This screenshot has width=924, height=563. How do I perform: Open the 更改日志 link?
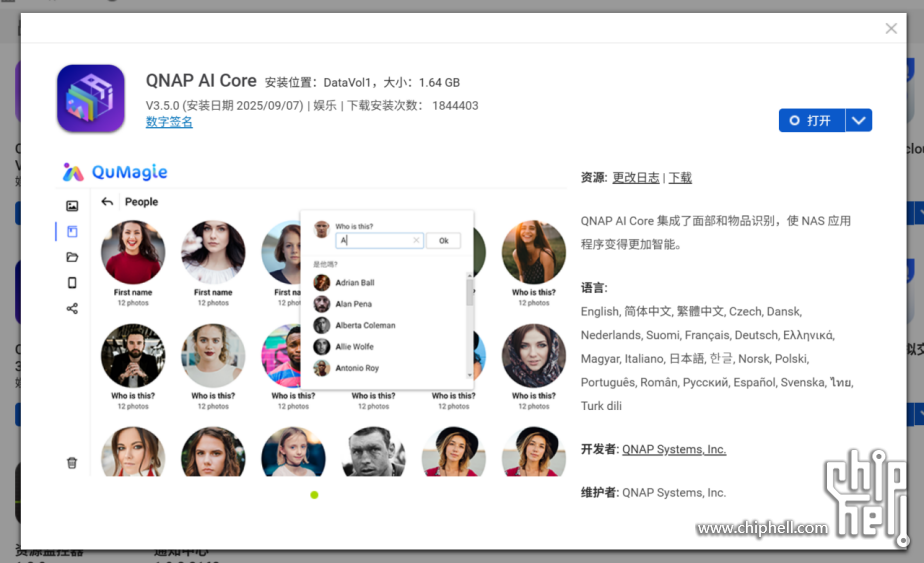tap(636, 177)
